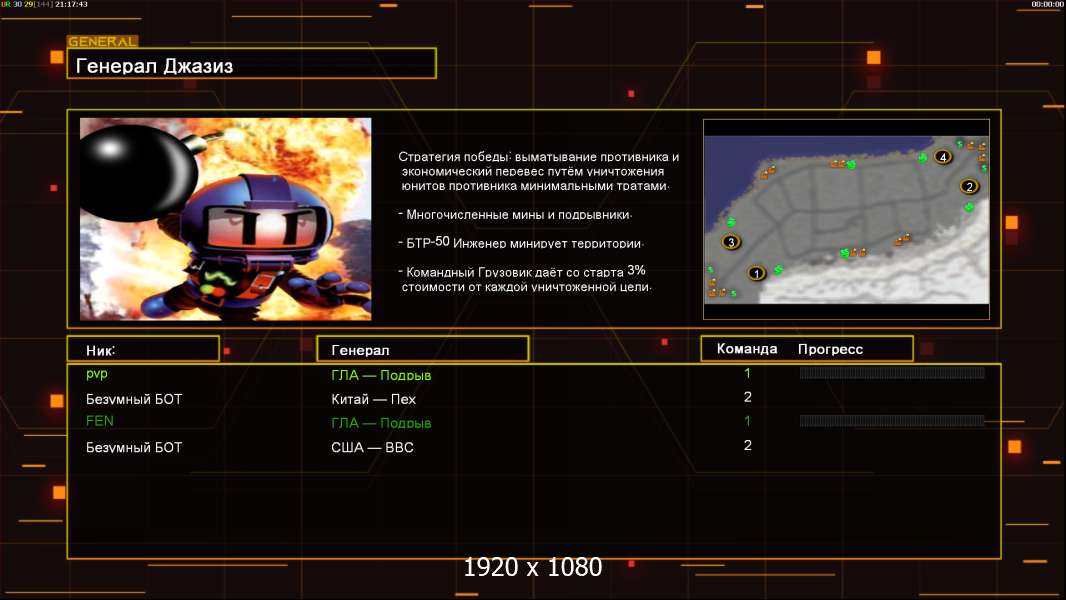Click the 'США — ВВС' general entry

pyautogui.click(x=372, y=447)
